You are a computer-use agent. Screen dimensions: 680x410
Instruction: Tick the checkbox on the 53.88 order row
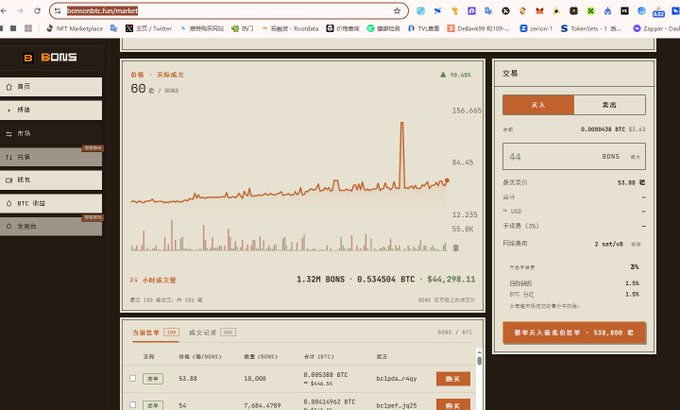click(x=133, y=378)
